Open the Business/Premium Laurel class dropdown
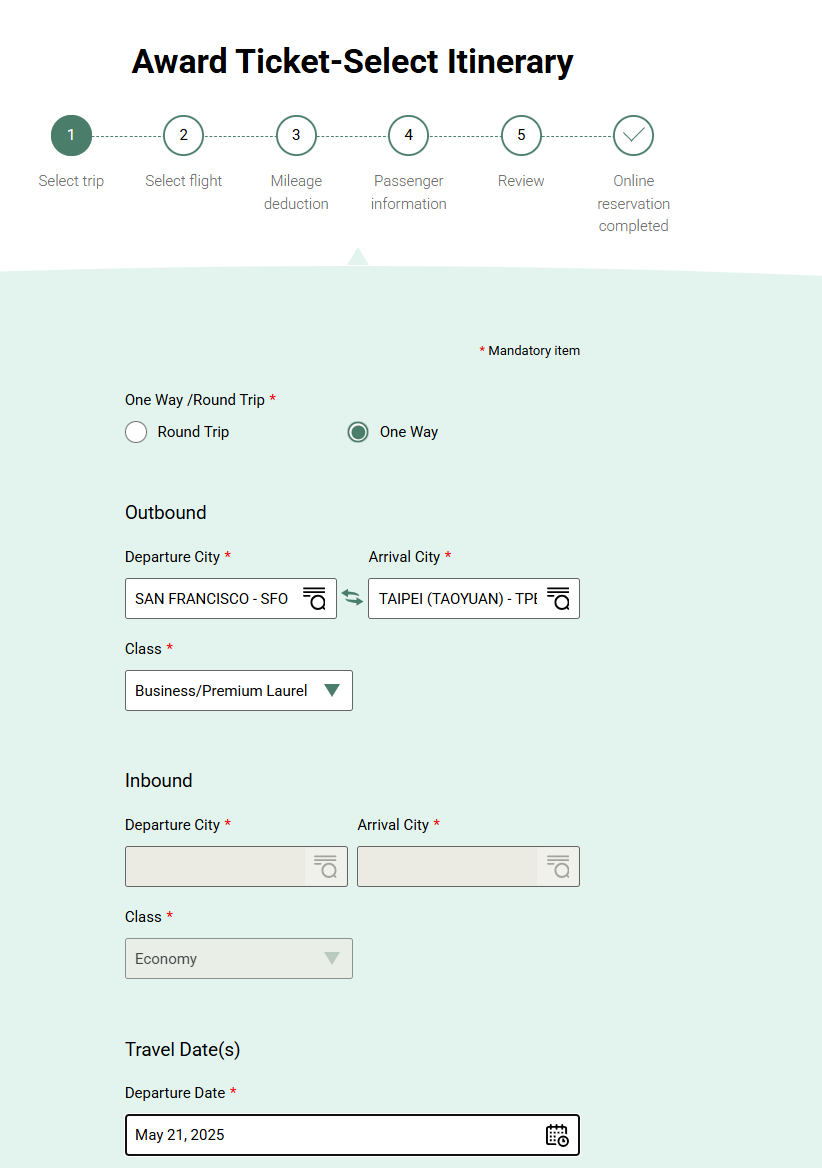The height and width of the screenshot is (1168, 822). [x=239, y=691]
